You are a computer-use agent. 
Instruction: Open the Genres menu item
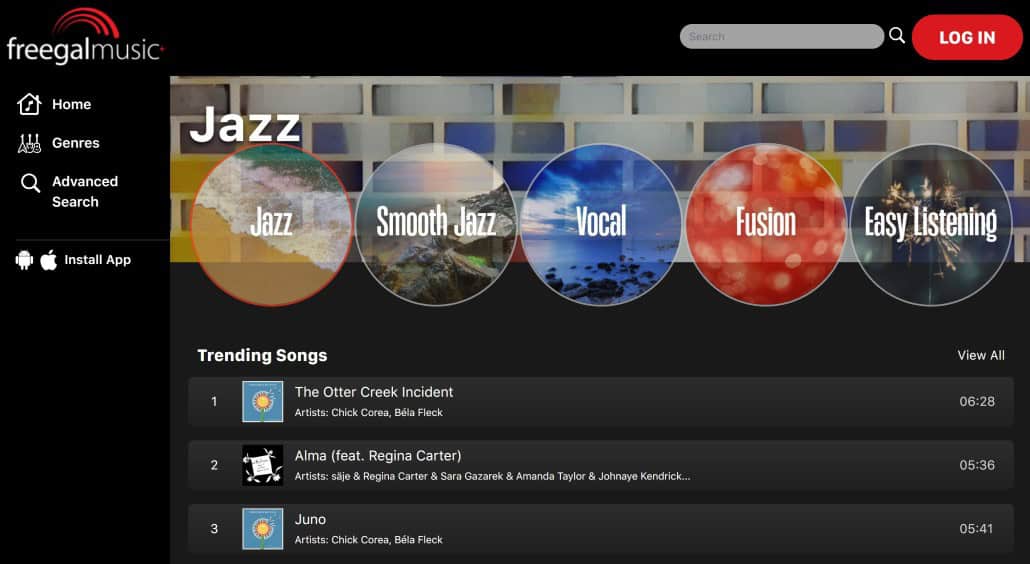click(x=75, y=143)
